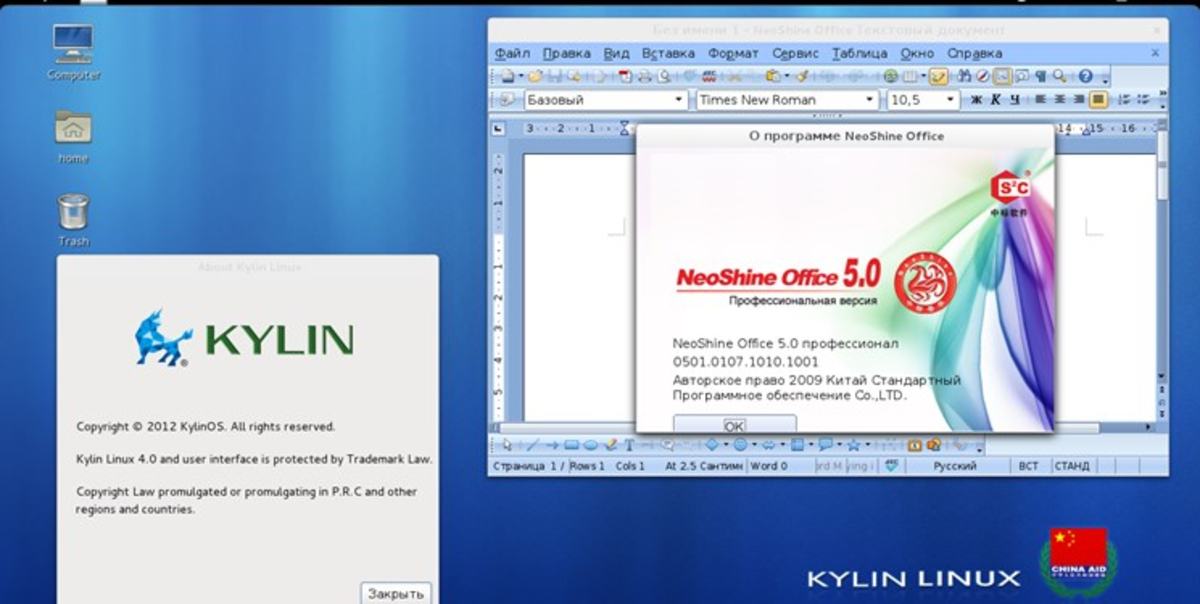This screenshot has width=1200, height=604.
Task: Open the font size 10,5 dropdown
Action: pos(950,100)
